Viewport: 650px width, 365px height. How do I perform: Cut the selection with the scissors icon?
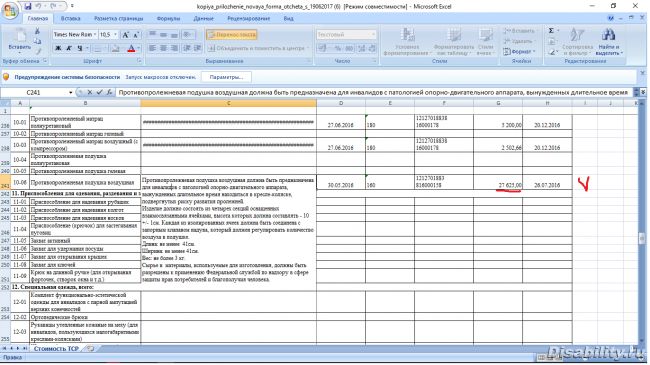pyautogui.click(x=37, y=32)
